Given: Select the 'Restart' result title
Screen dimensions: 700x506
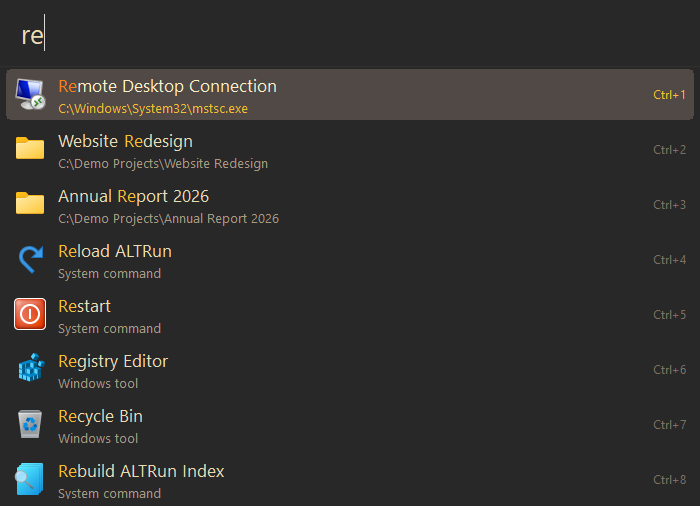Looking at the screenshot, I should coord(84,306).
